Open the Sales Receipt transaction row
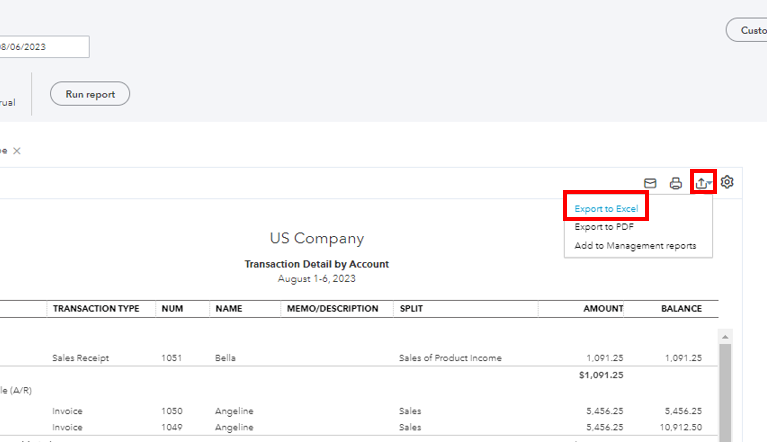 (x=80, y=358)
